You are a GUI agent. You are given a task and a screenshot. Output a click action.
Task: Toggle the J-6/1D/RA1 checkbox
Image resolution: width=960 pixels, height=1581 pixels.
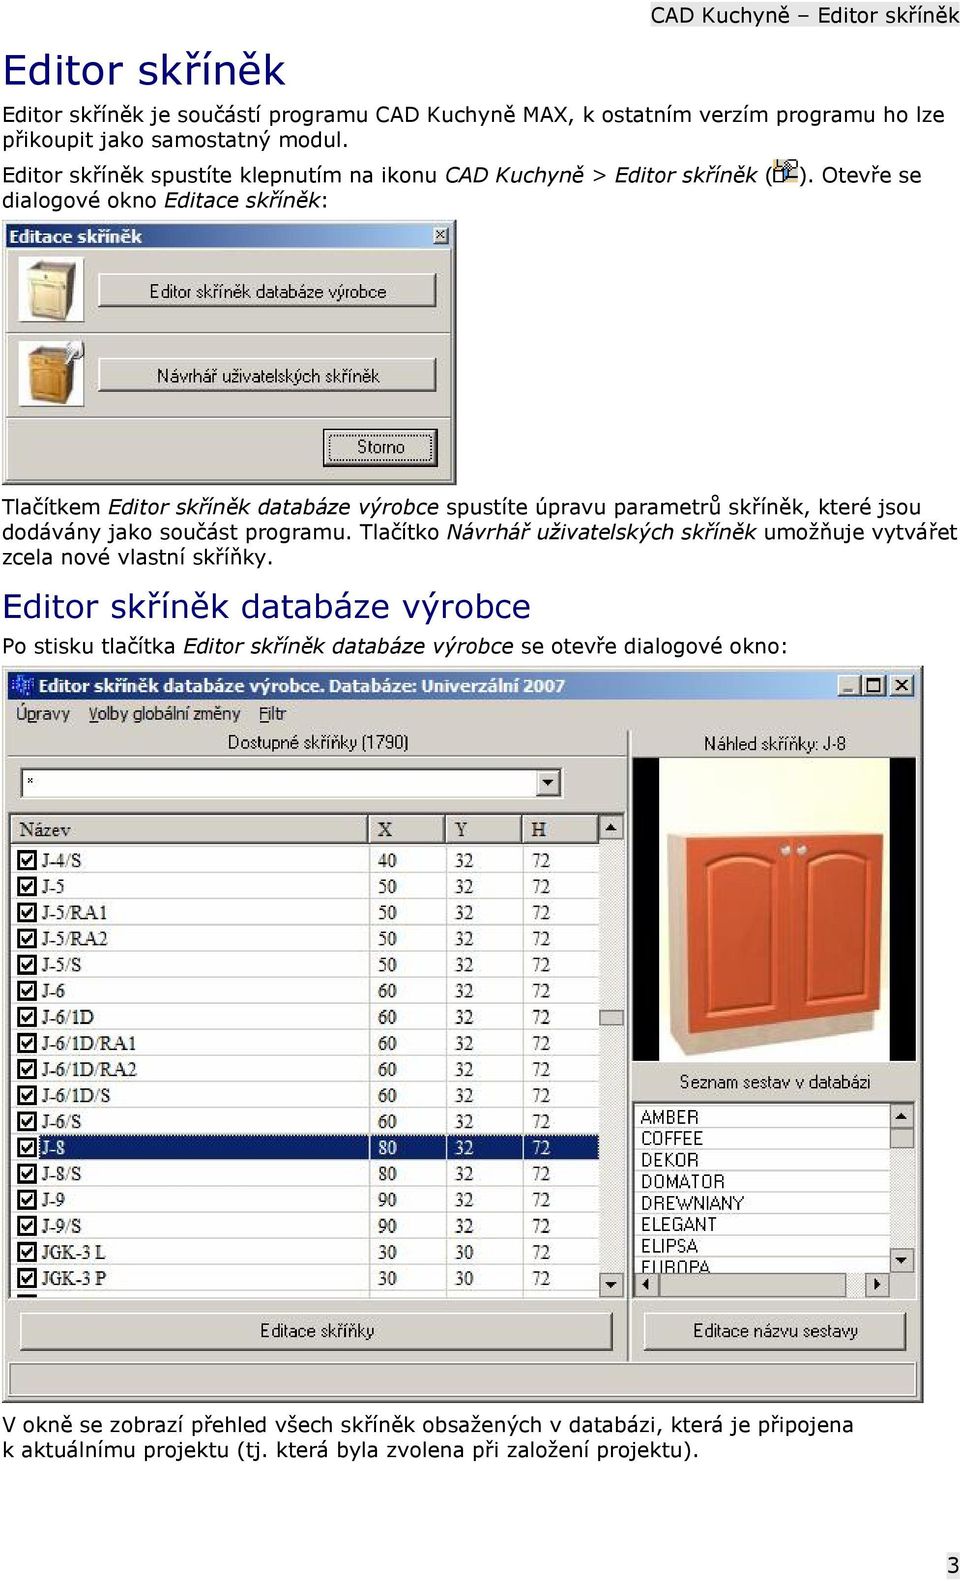28,1043
